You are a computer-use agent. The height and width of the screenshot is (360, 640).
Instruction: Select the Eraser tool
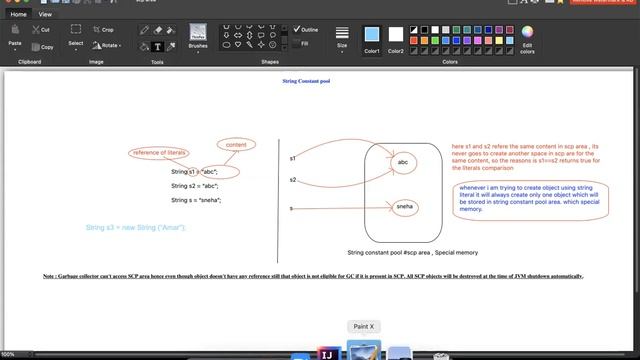(x=158, y=30)
